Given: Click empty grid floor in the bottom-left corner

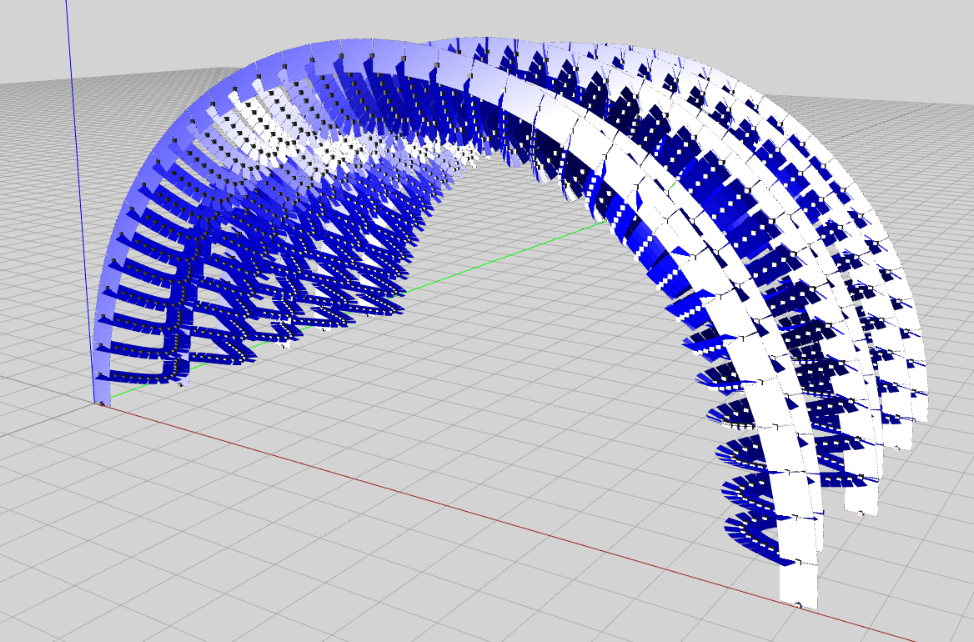Looking at the screenshot, I should 80,580.
